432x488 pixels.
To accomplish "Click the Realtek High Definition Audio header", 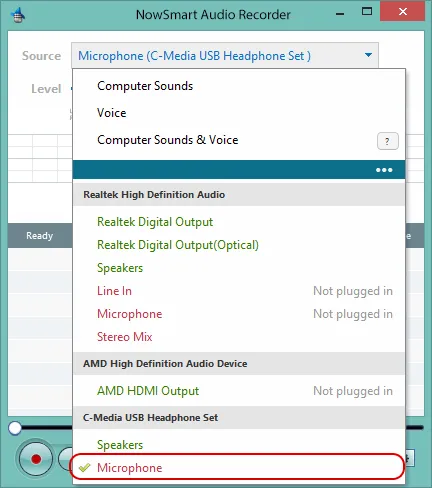I will 239,195.
